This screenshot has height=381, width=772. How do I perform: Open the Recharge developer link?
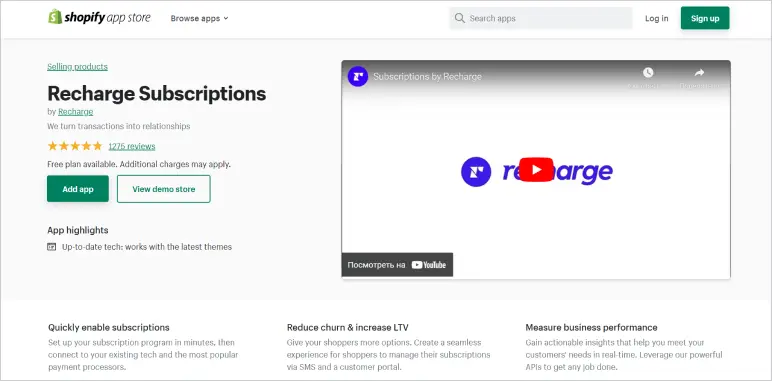point(75,112)
